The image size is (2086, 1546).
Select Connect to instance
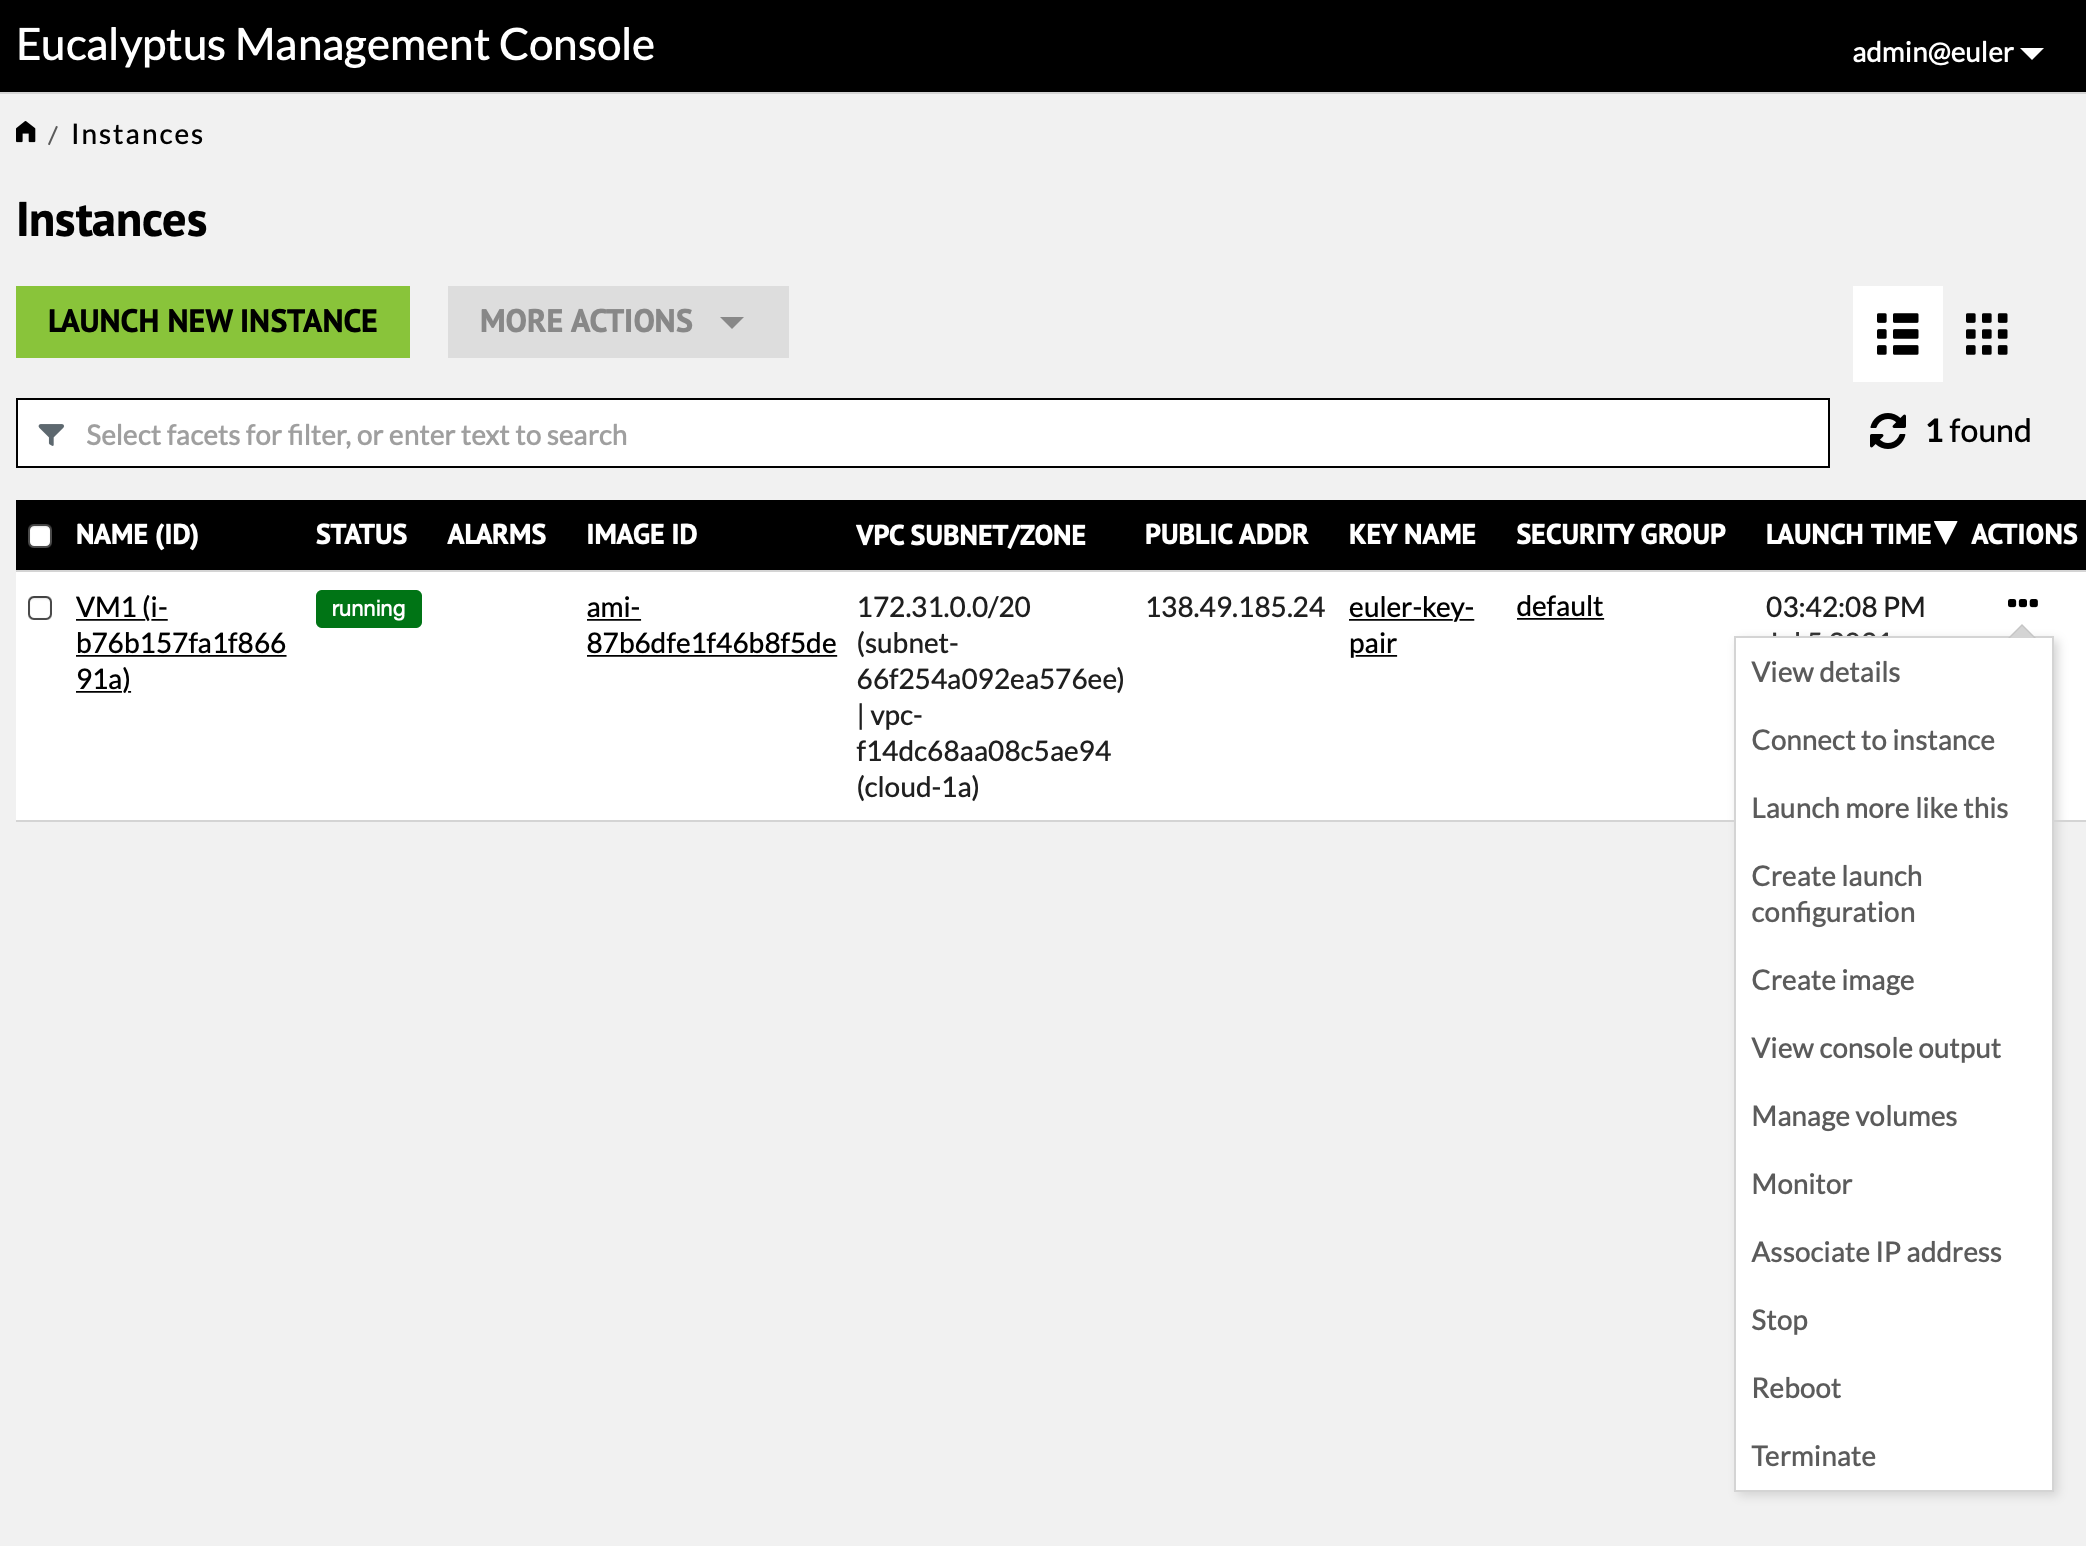tap(1872, 740)
